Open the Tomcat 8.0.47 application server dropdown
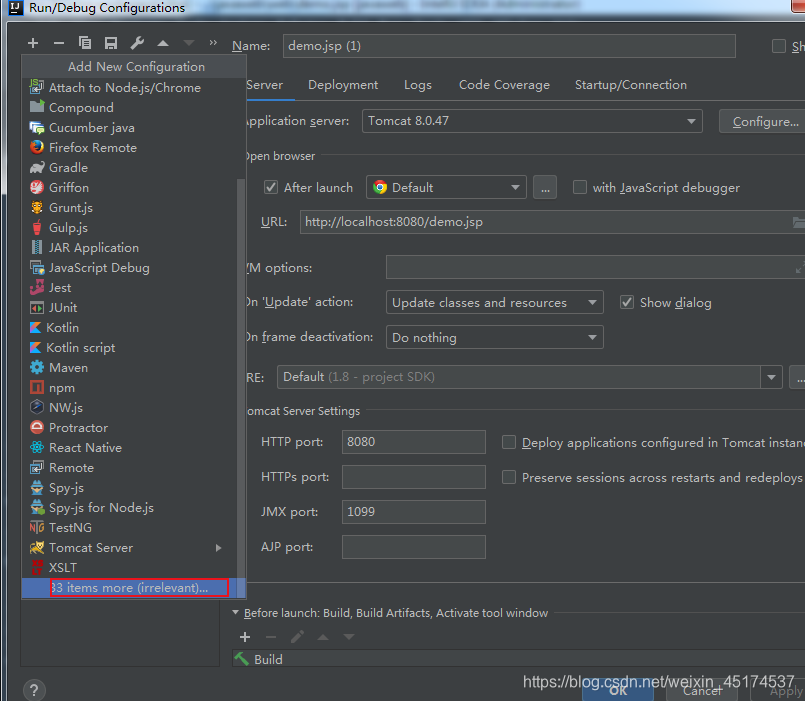The height and width of the screenshot is (701, 805). pyautogui.click(x=532, y=121)
